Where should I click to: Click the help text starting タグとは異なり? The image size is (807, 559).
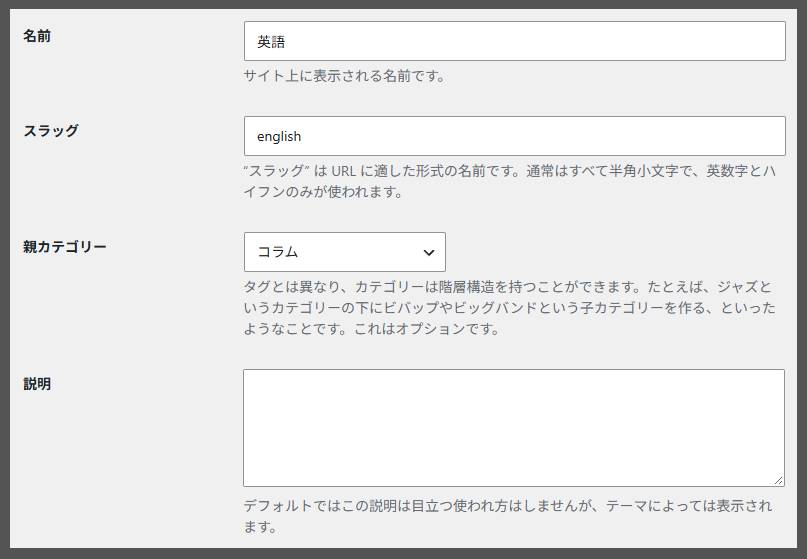click(x=510, y=307)
